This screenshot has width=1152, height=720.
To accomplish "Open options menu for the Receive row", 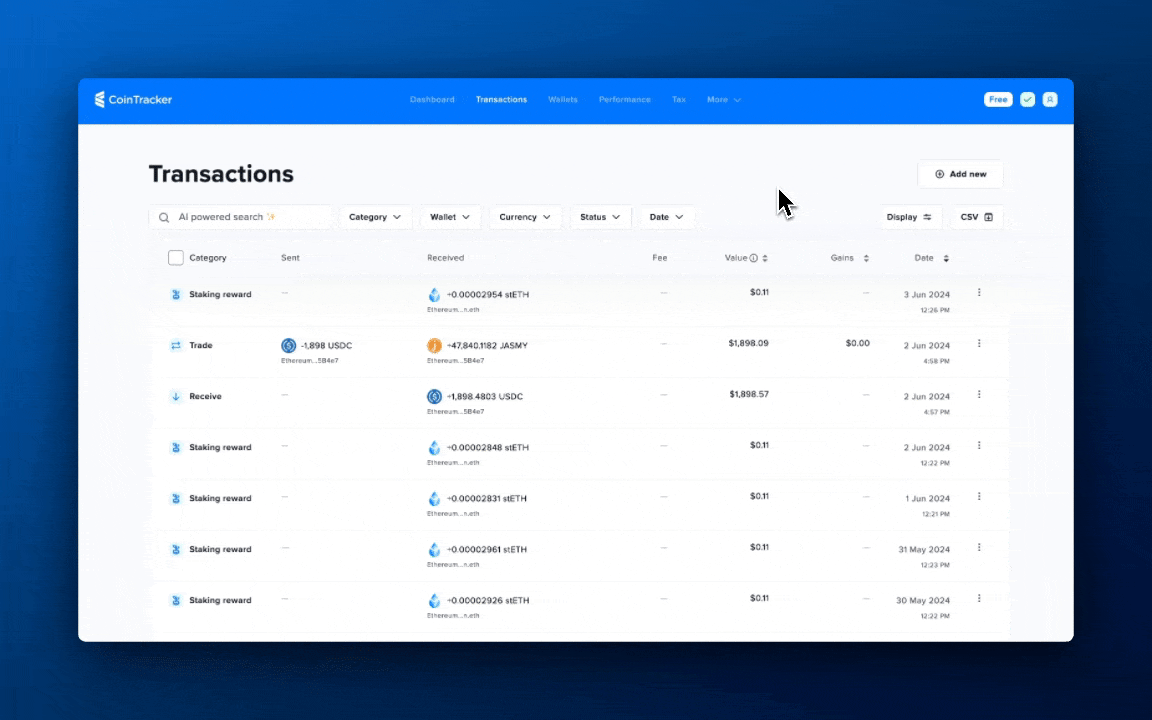I will tap(979, 395).
